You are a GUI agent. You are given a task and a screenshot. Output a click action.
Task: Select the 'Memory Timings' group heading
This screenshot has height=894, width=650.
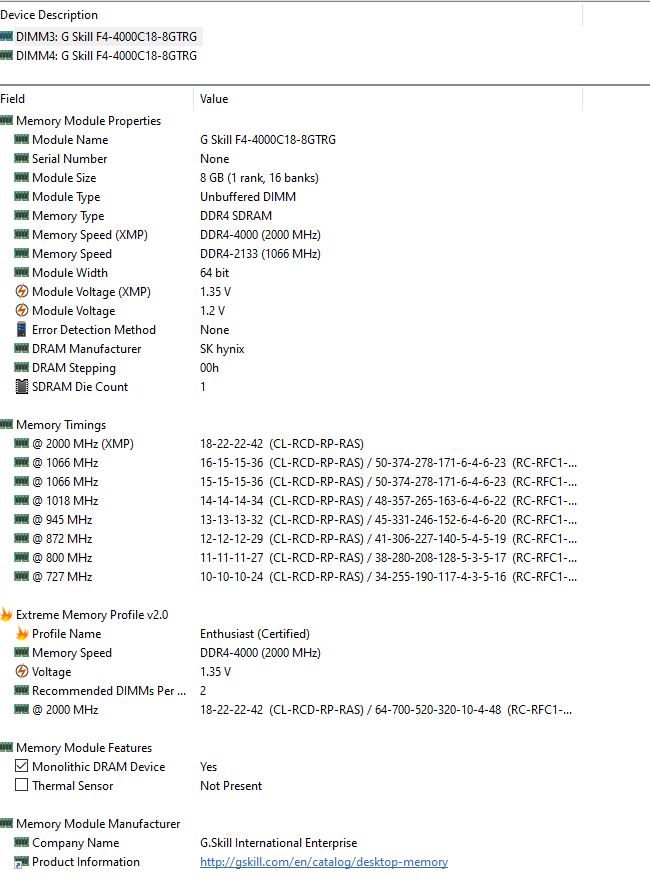pyautogui.click(x=61, y=425)
